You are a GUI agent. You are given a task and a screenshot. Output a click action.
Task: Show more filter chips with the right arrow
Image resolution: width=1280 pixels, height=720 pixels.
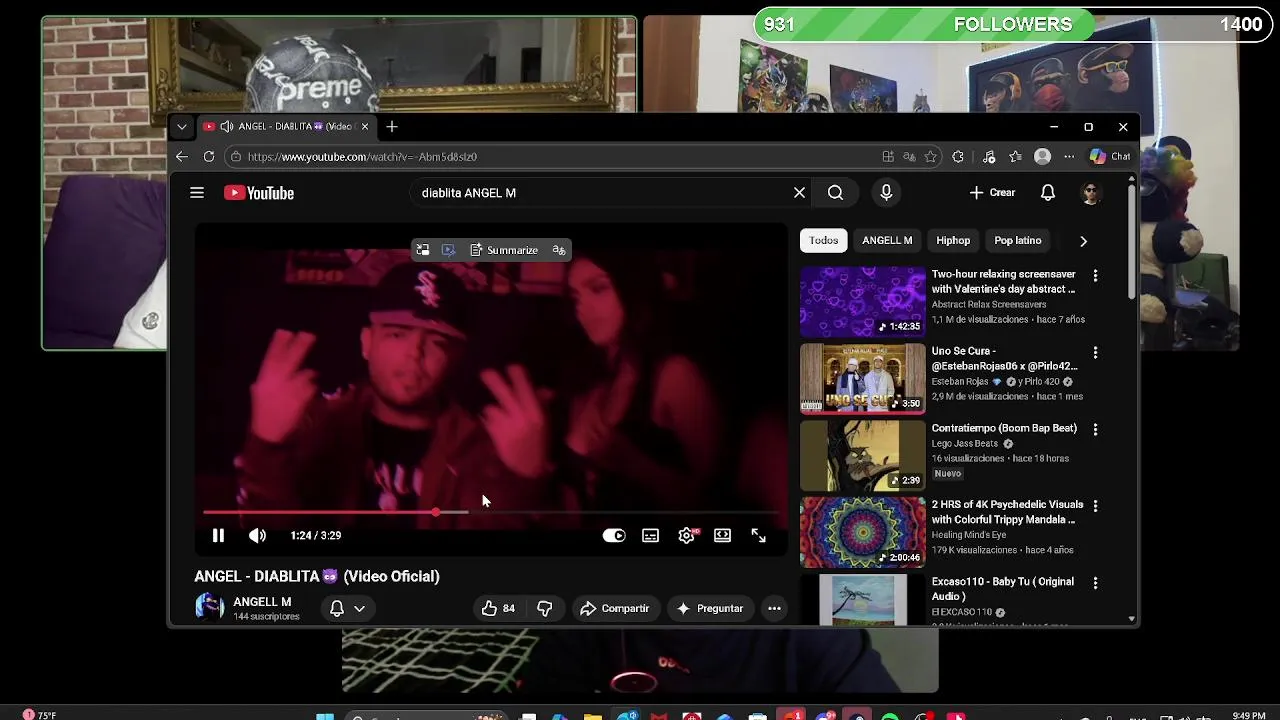[1083, 241]
